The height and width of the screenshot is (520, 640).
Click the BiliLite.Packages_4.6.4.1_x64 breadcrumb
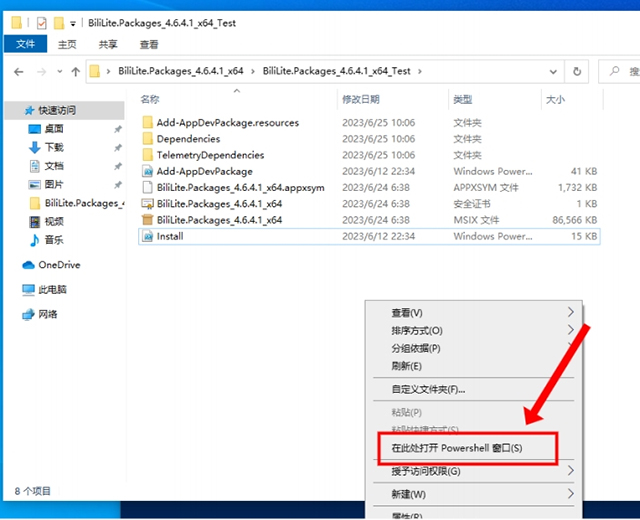pos(180,71)
